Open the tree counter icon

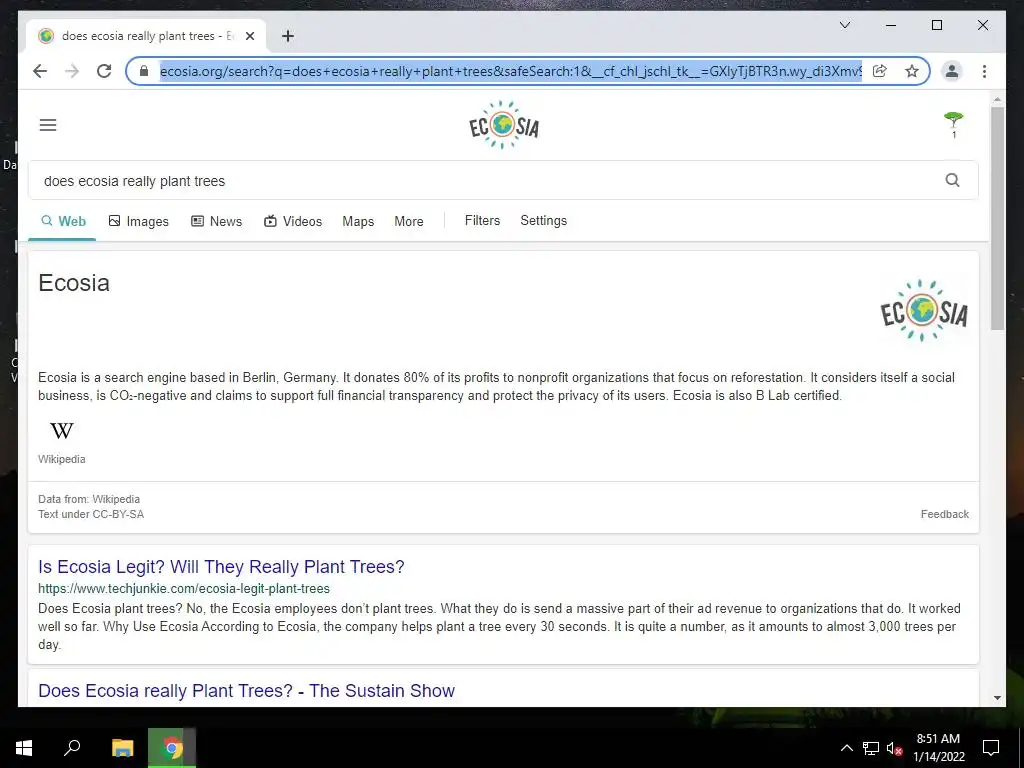(953, 124)
